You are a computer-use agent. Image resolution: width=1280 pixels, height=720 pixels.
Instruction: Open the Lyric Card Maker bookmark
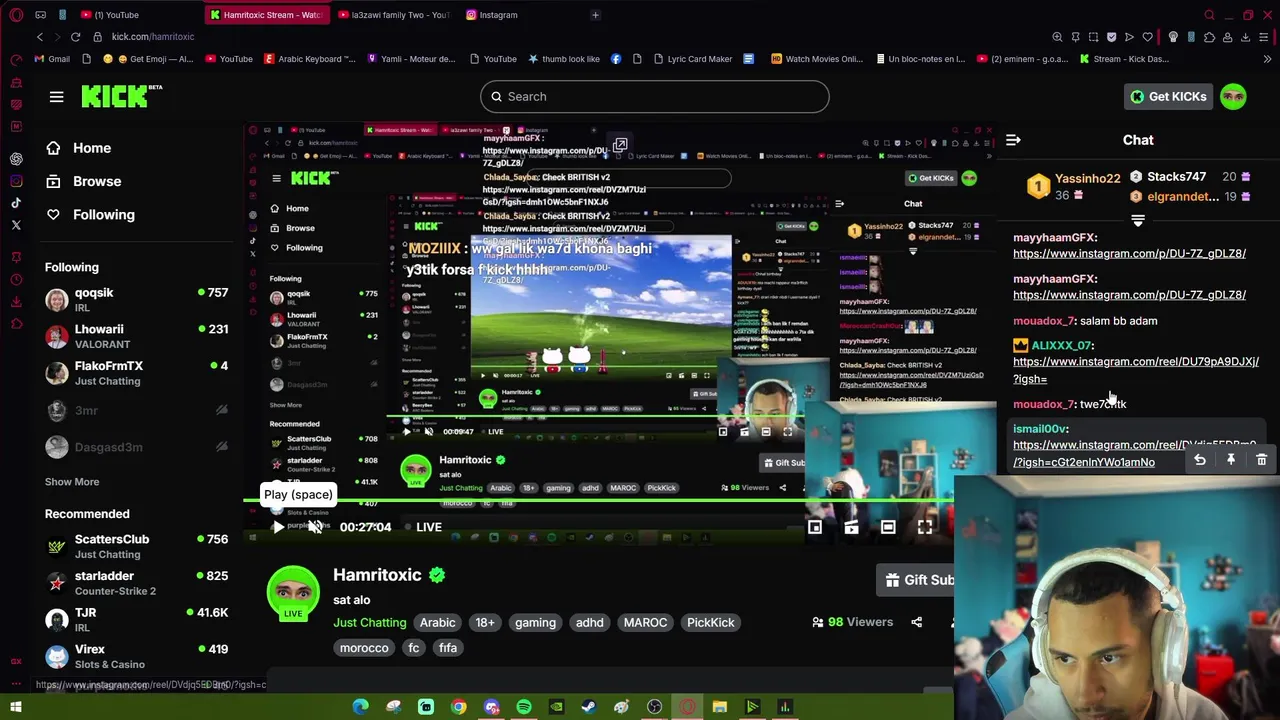click(690, 59)
